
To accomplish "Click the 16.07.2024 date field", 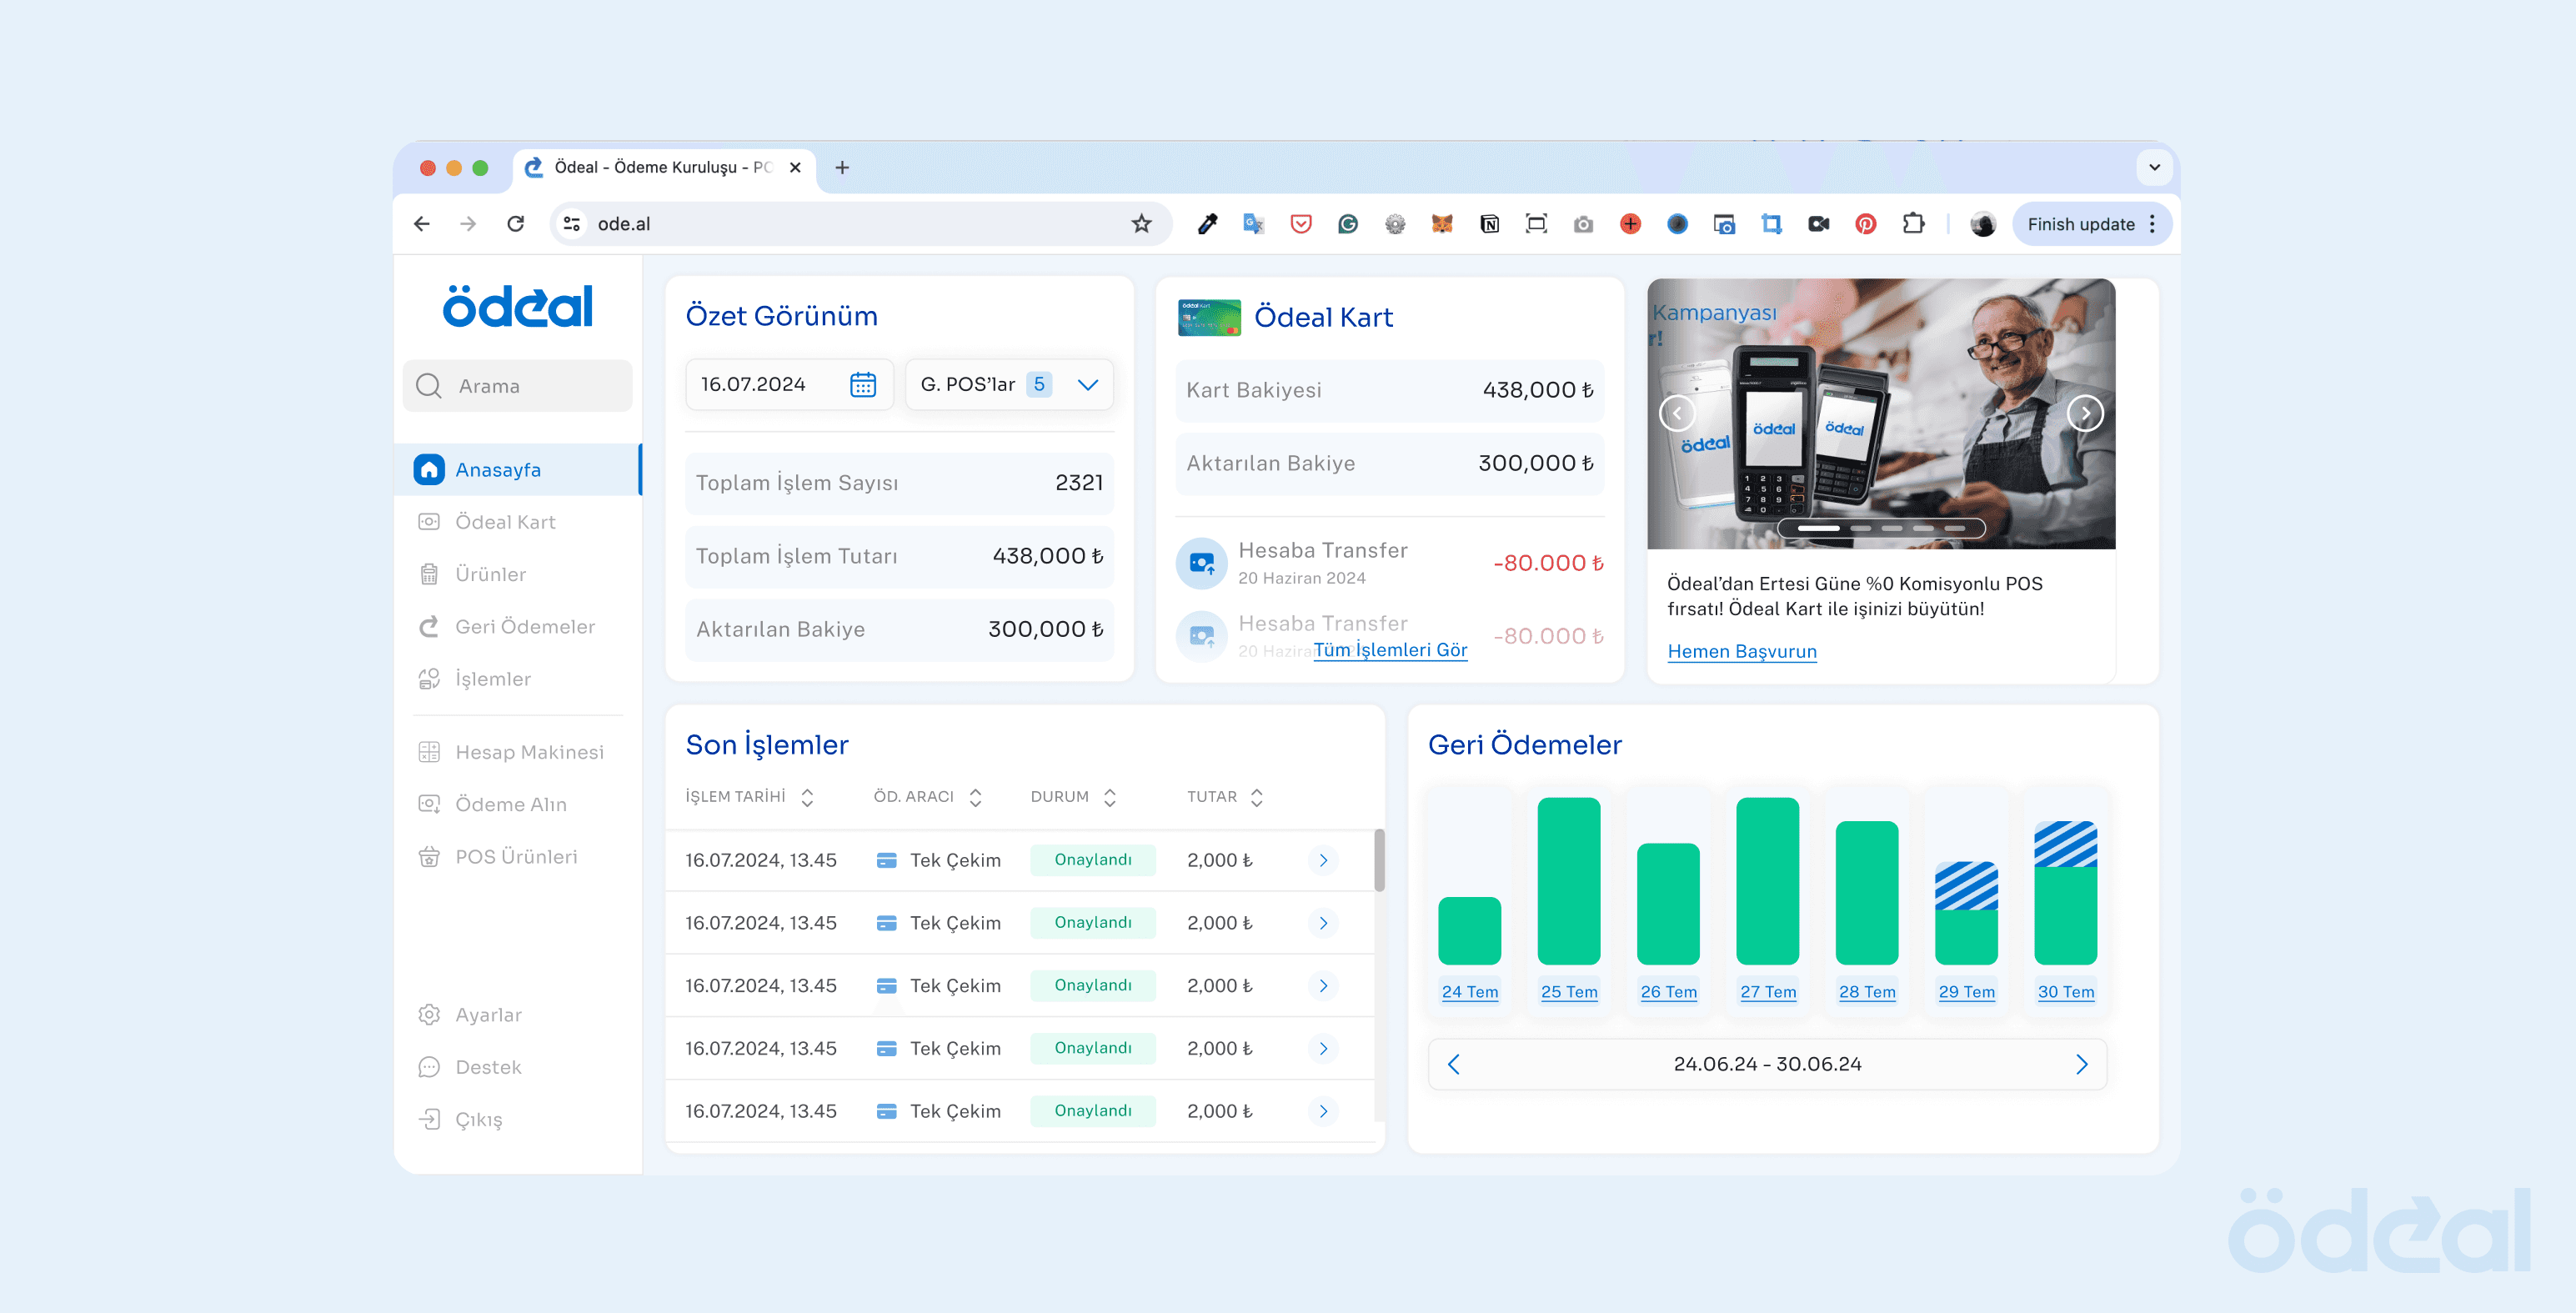I will click(x=789, y=384).
